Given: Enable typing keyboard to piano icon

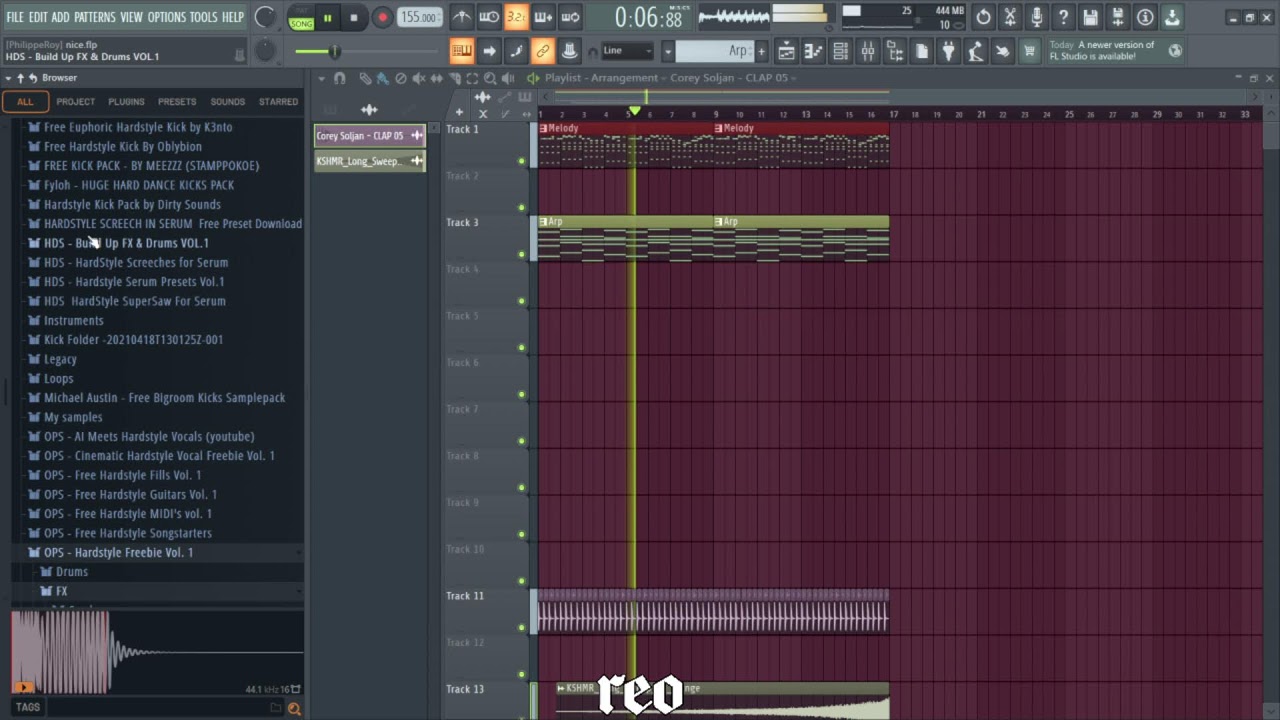Looking at the screenshot, I should click(462, 51).
